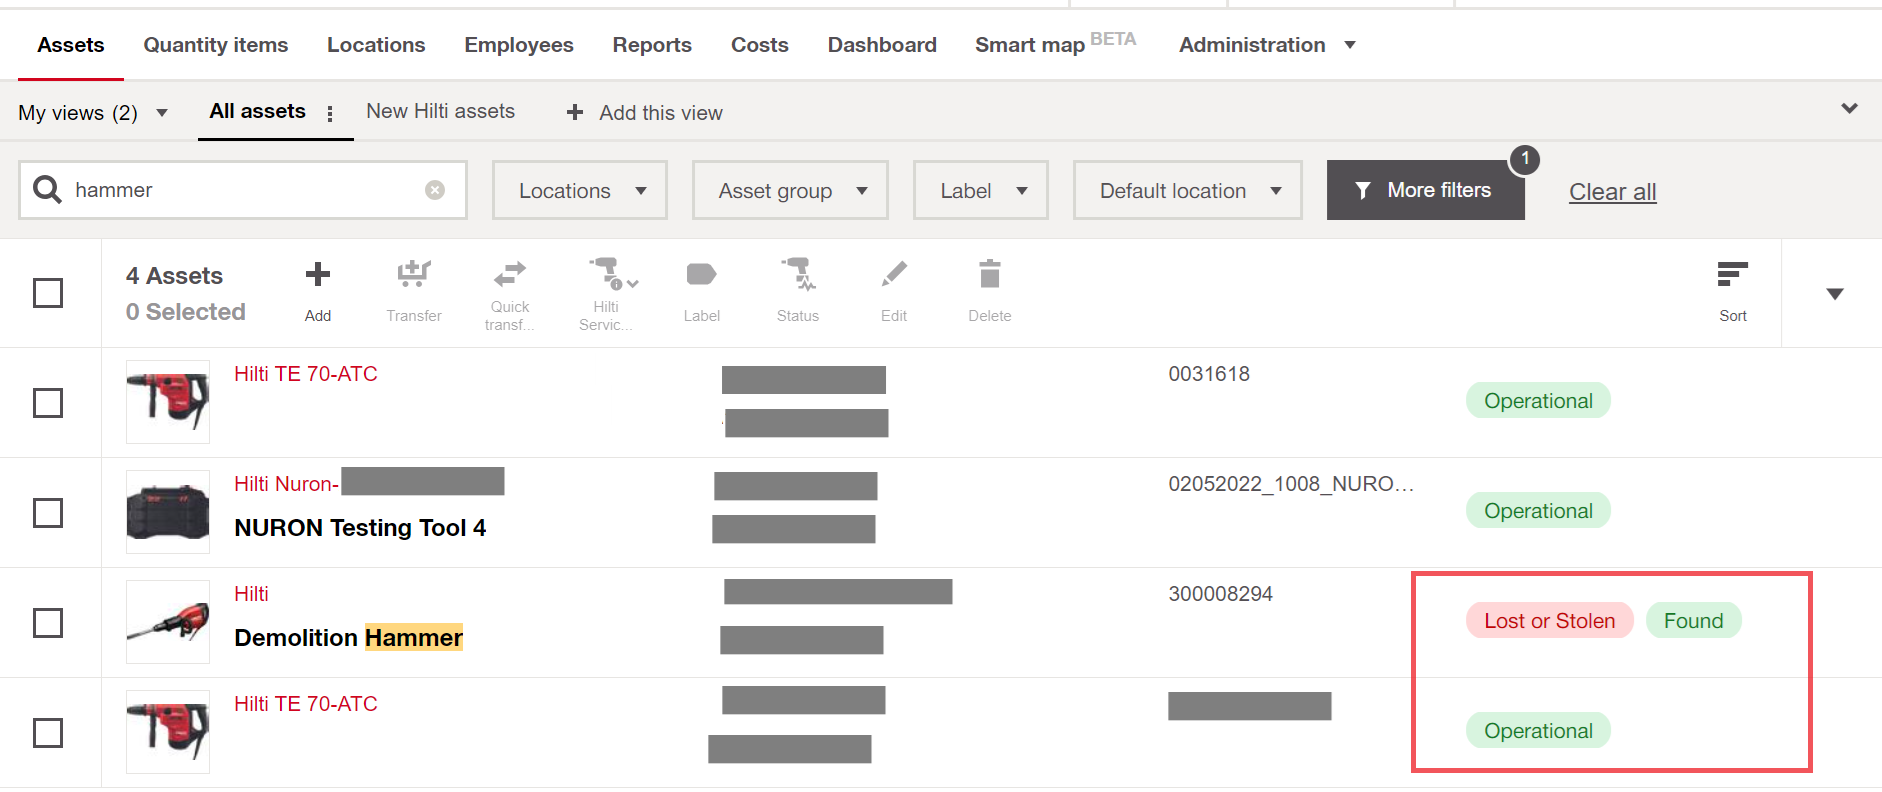
Task: Open the Assets tab
Action: (71, 45)
